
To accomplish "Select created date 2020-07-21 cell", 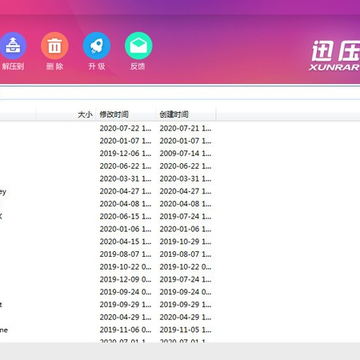I will [185, 128].
